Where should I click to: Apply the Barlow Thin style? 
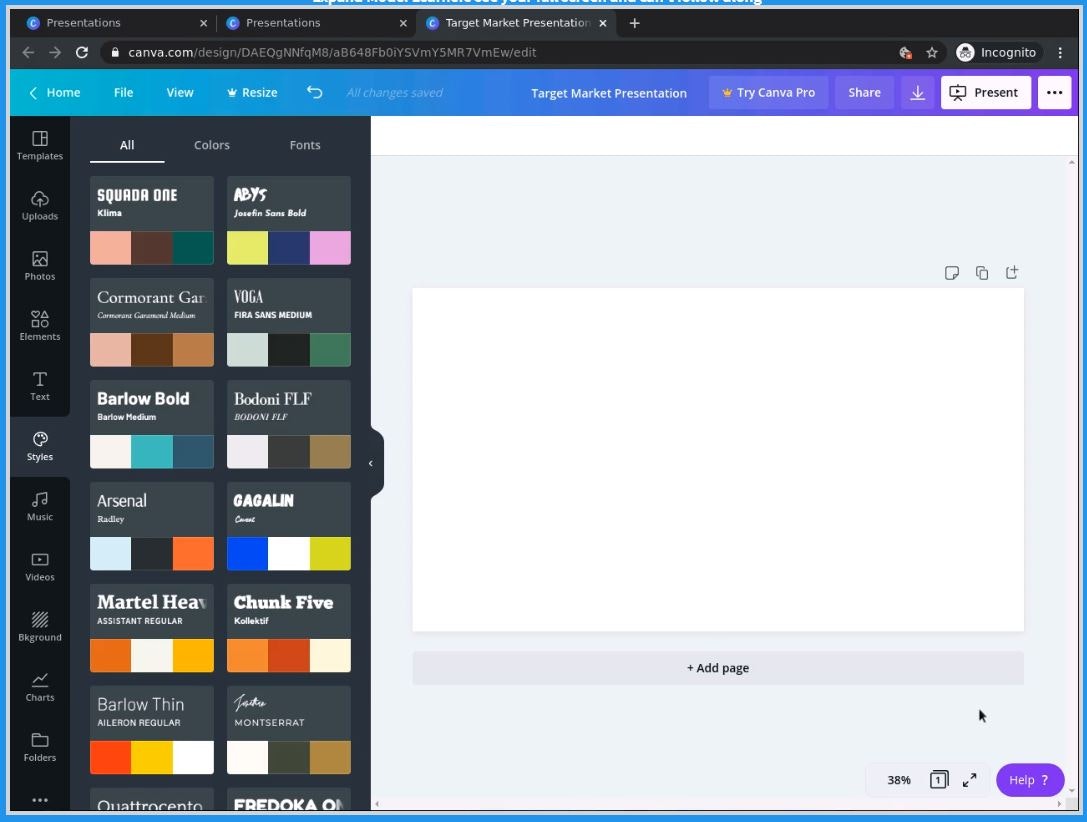pos(152,730)
